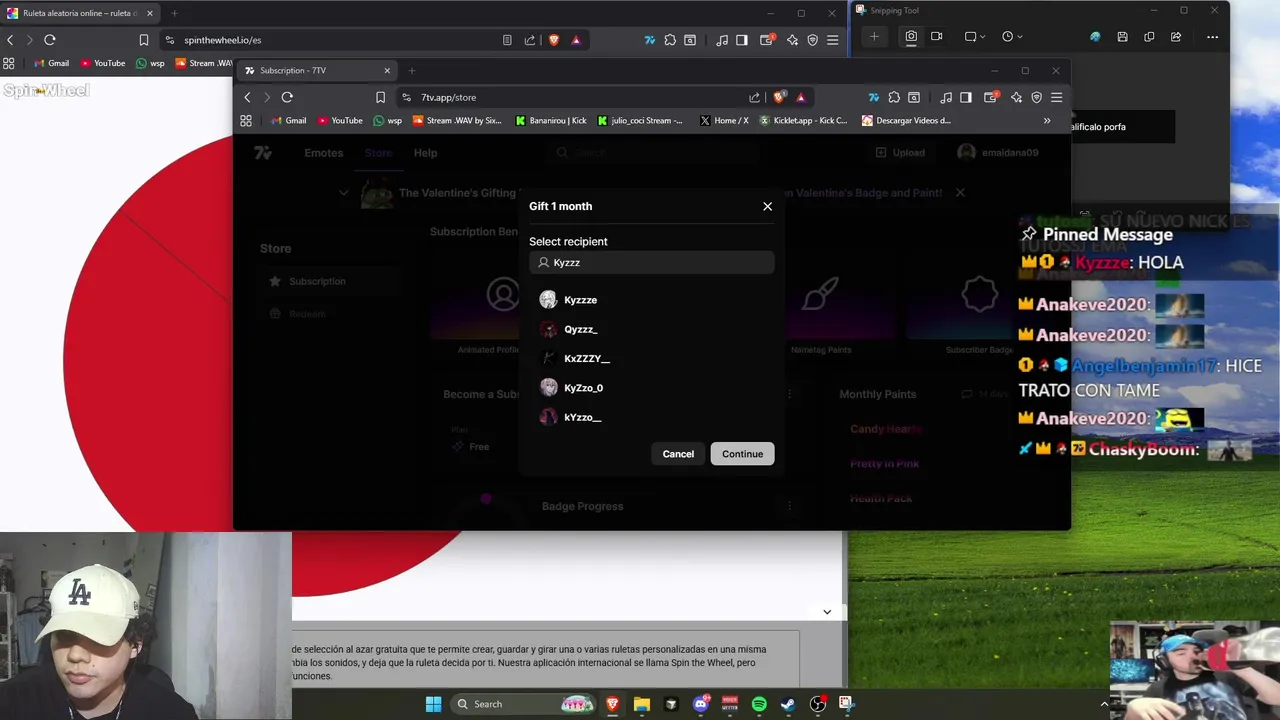1280x720 pixels.
Task: Open the Descargar Videos bookmark
Action: point(906,120)
